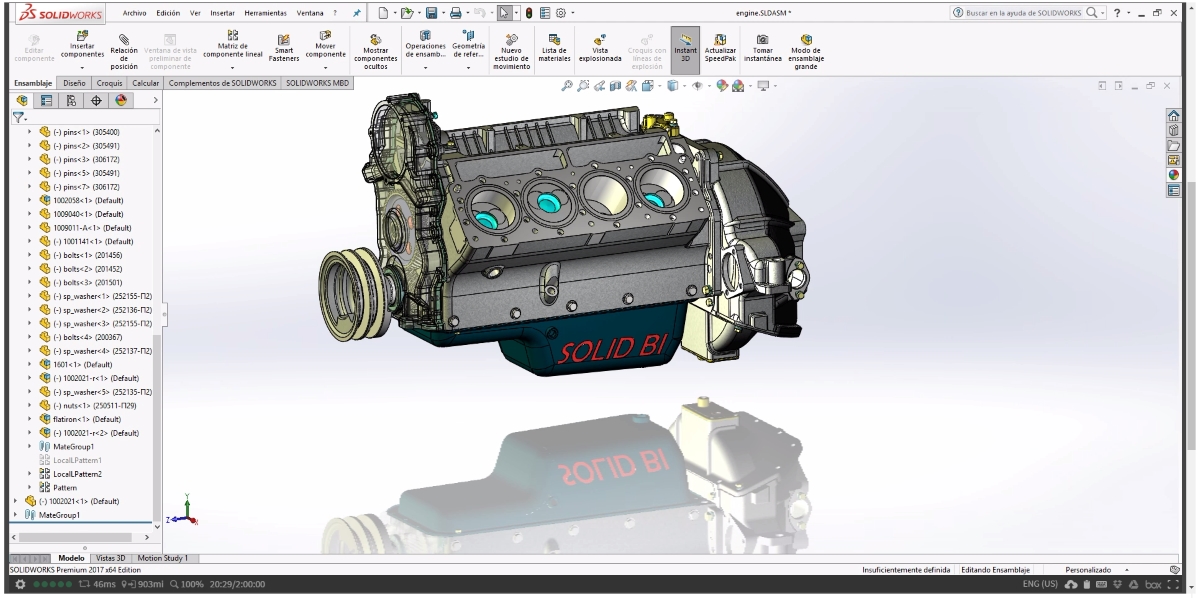Click Lista de materiales tool

[x=554, y=47]
